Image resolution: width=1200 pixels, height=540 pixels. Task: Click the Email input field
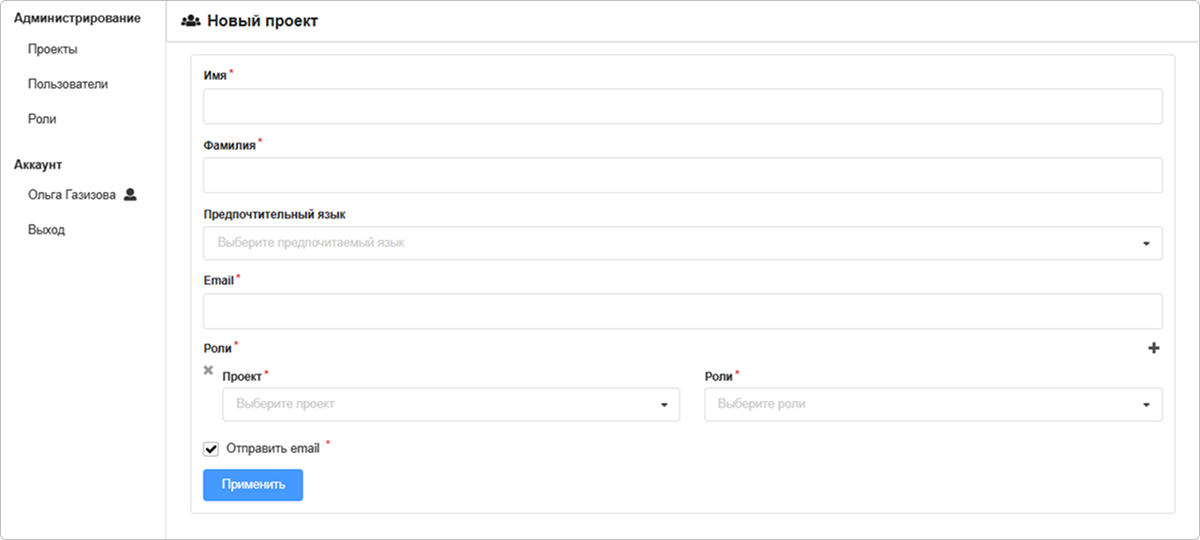click(682, 311)
